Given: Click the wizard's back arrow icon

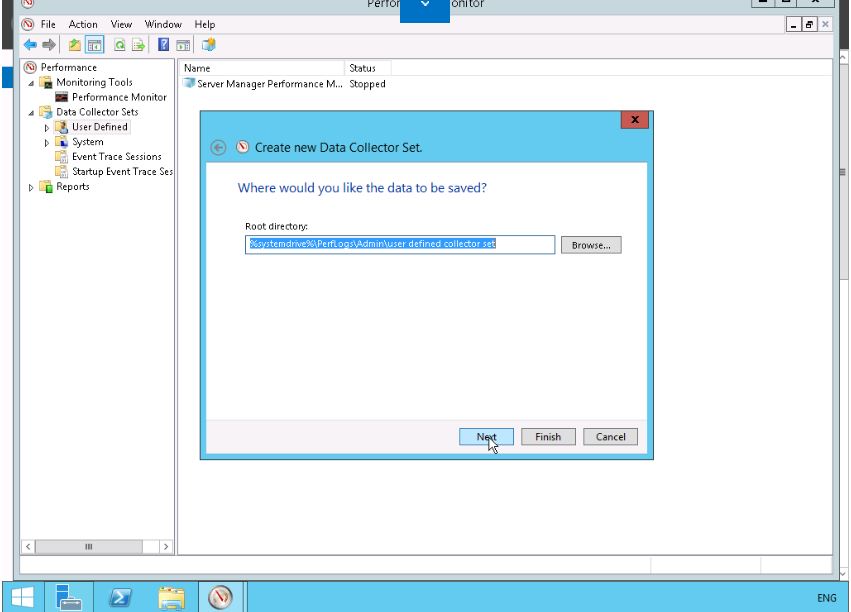Looking at the screenshot, I should [218, 148].
